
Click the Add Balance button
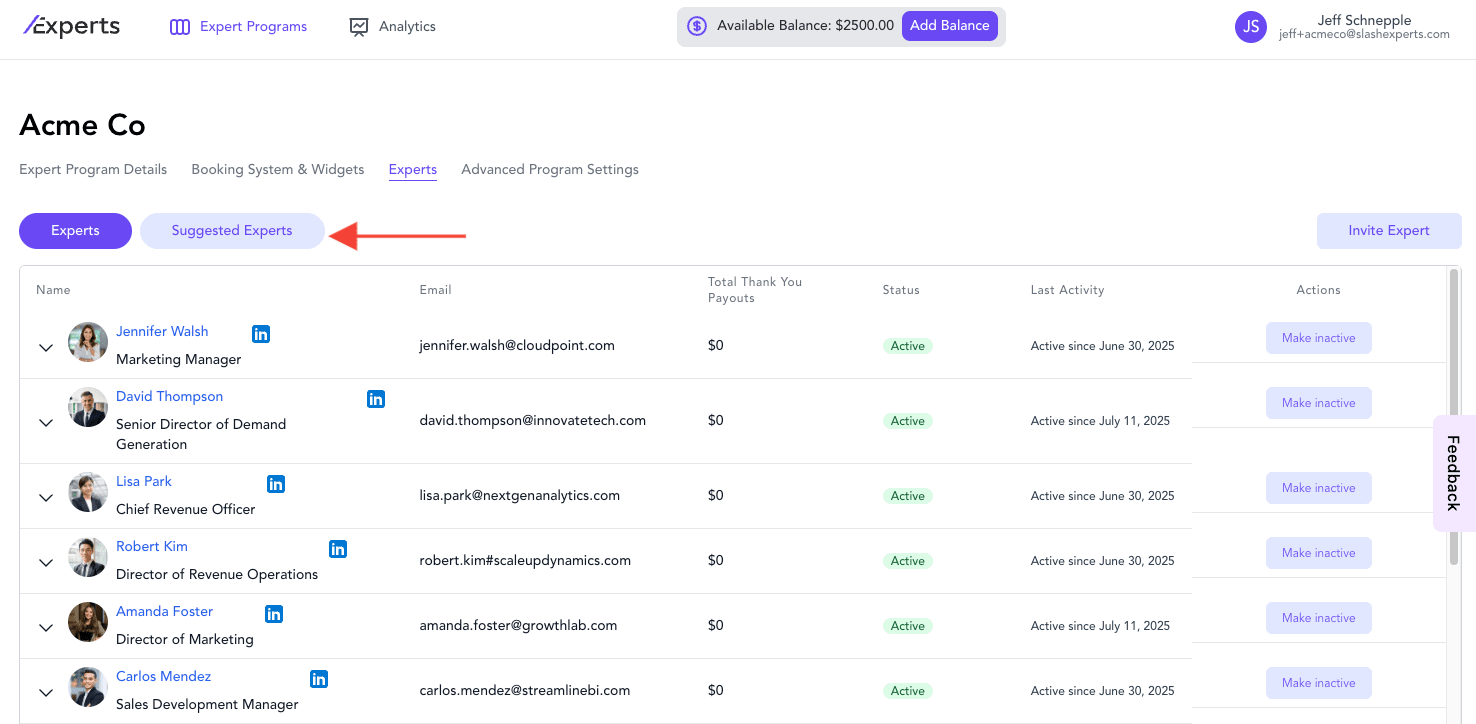[x=949, y=26]
